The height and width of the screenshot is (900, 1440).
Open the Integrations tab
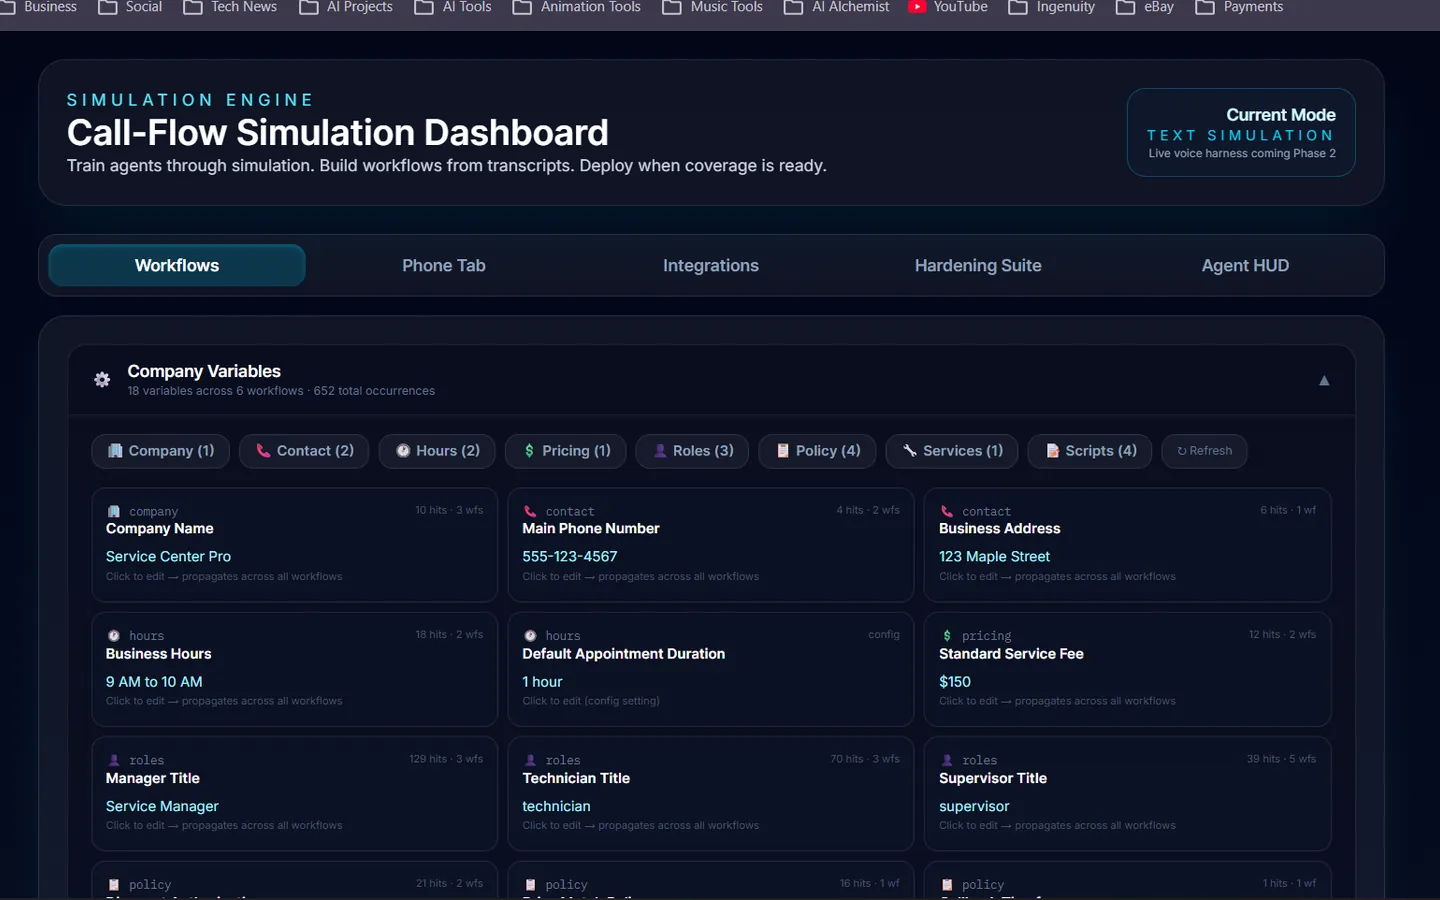click(711, 265)
